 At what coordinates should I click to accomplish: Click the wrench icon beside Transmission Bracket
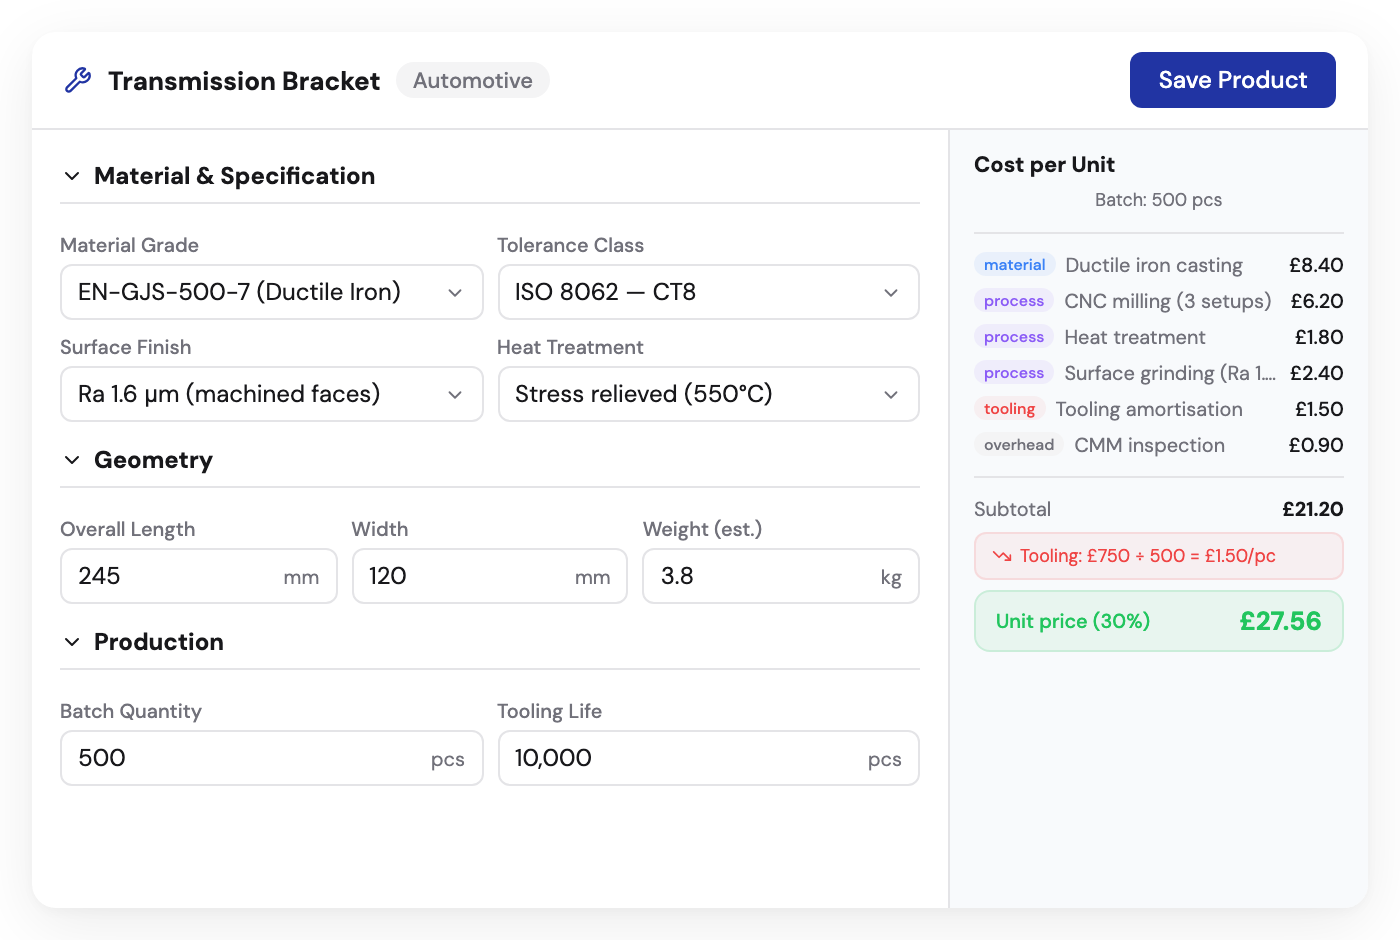(x=79, y=79)
